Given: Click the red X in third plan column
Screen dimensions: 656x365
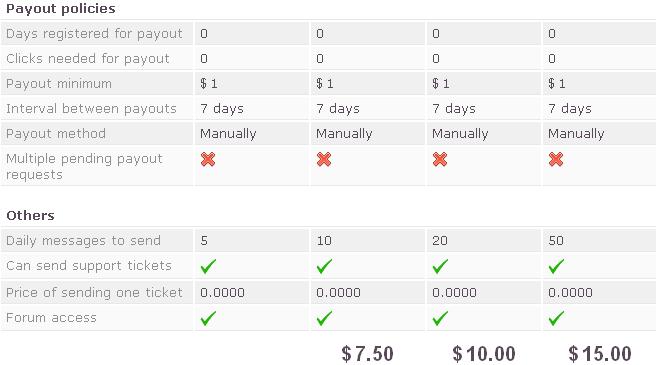Looking at the screenshot, I should pos(440,159).
